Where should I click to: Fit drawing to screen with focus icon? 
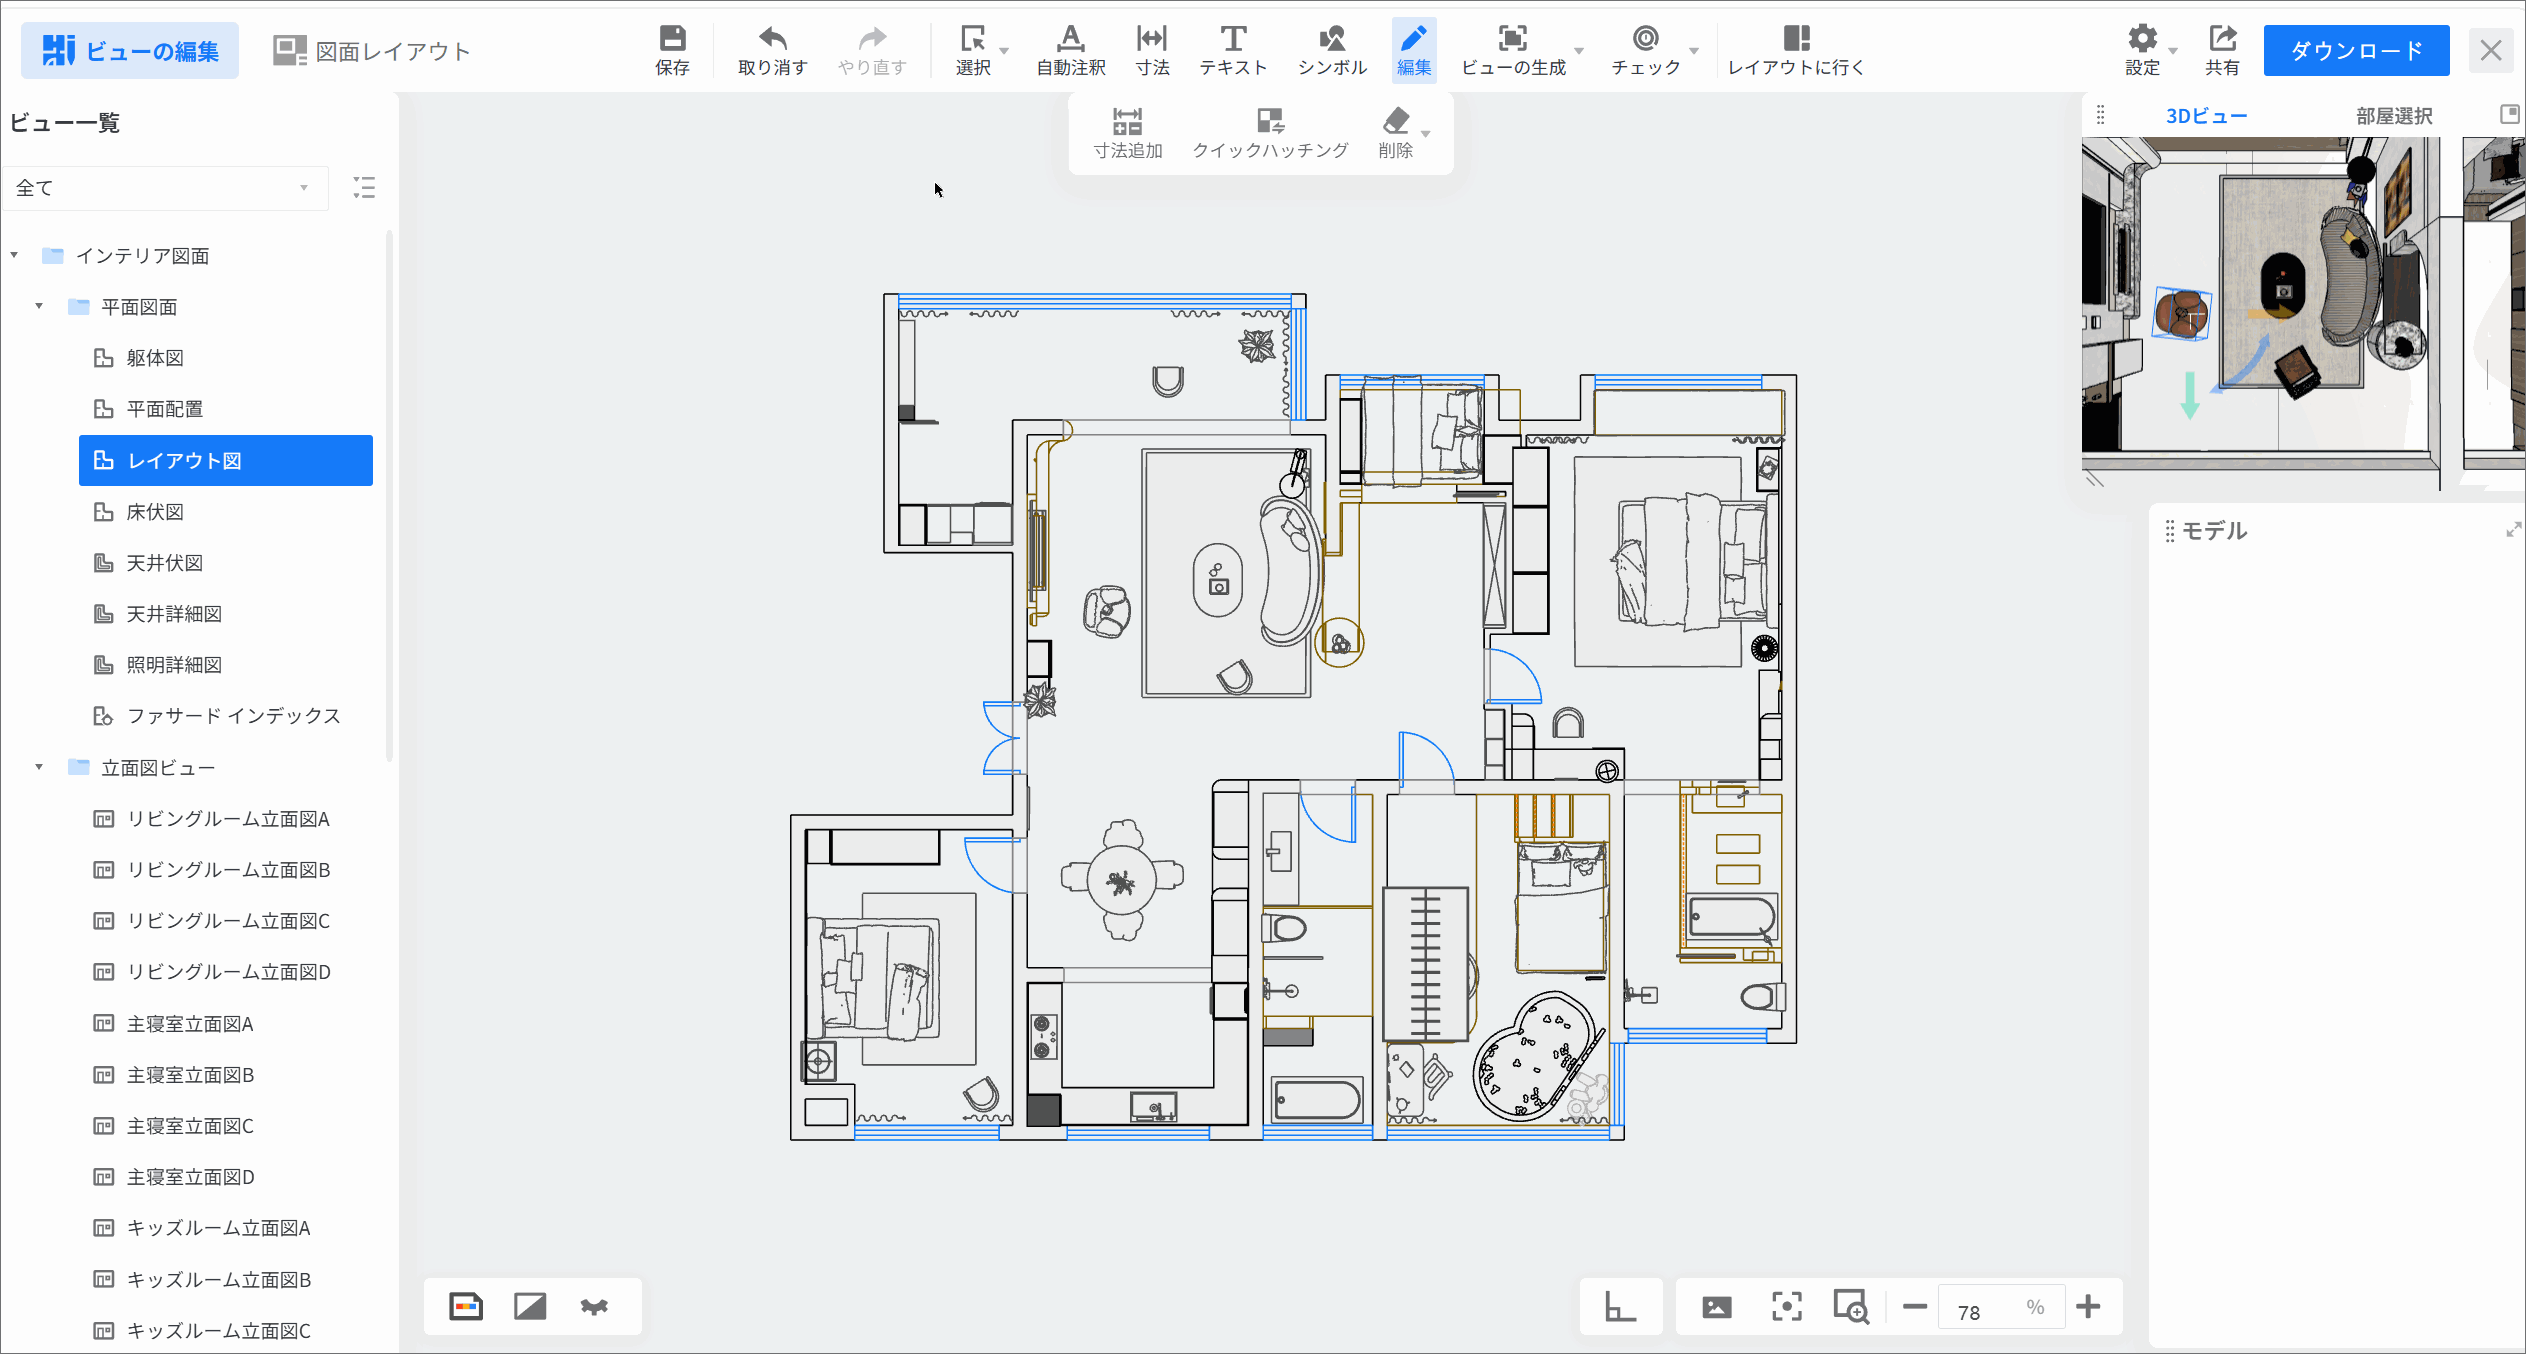click(1787, 1306)
